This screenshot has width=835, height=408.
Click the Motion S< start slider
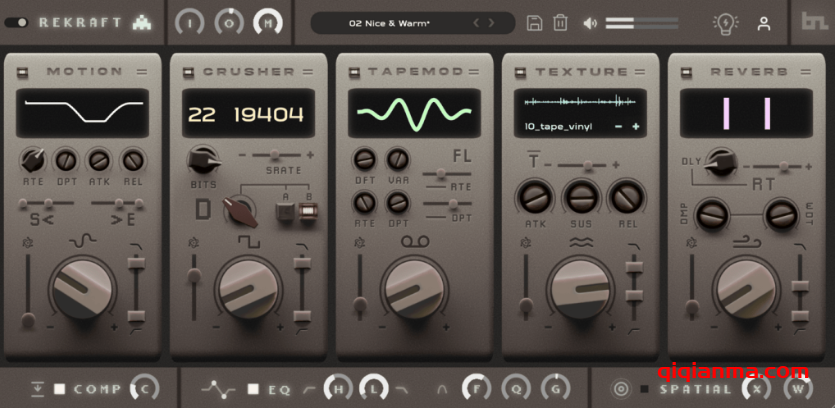click(x=47, y=203)
